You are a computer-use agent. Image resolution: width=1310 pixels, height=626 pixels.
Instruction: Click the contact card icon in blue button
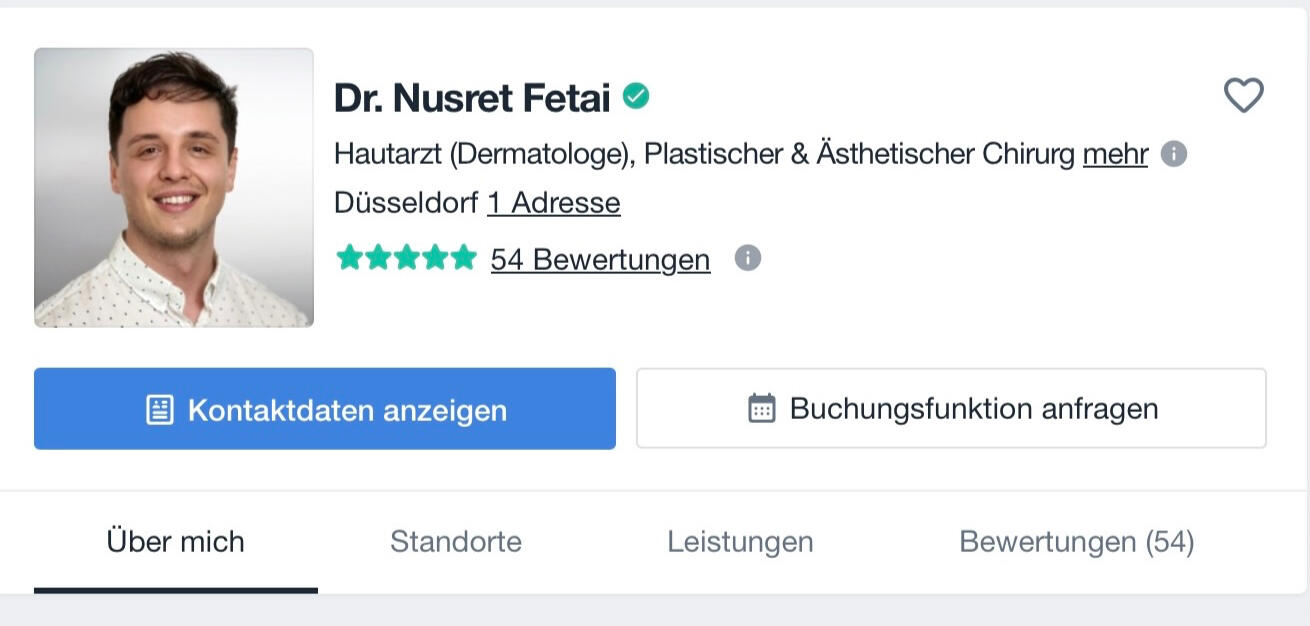pos(160,409)
